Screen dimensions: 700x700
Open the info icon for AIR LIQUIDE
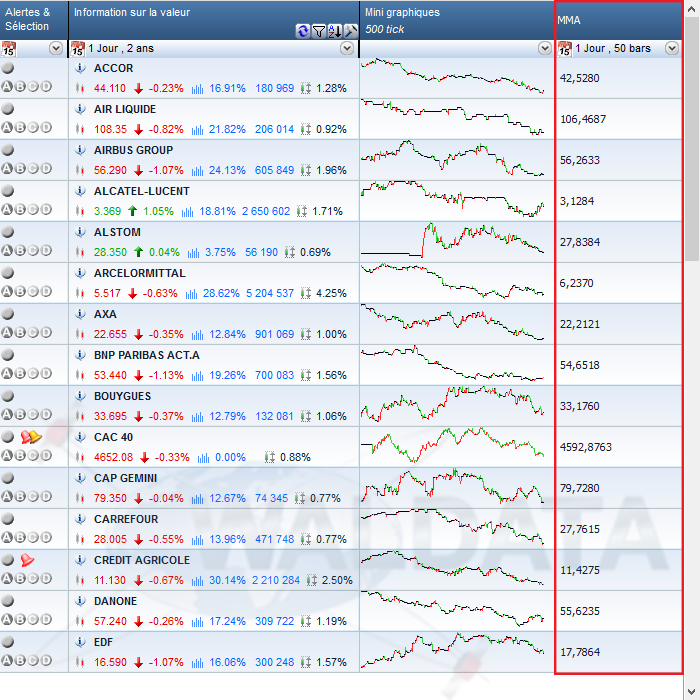80,109
